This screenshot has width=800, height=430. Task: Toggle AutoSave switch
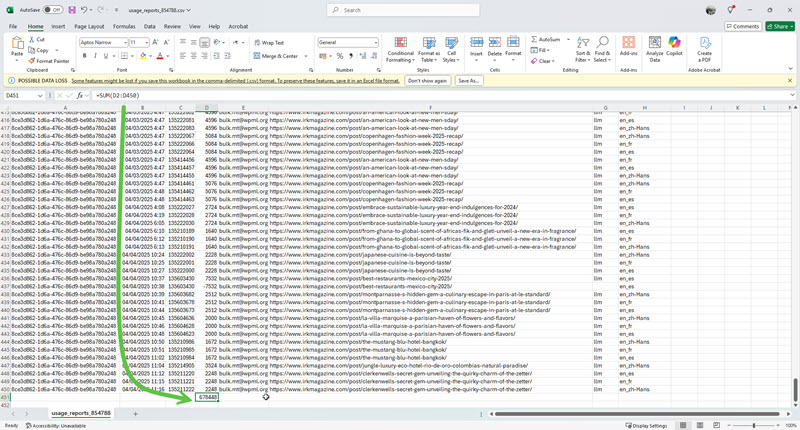[53, 10]
